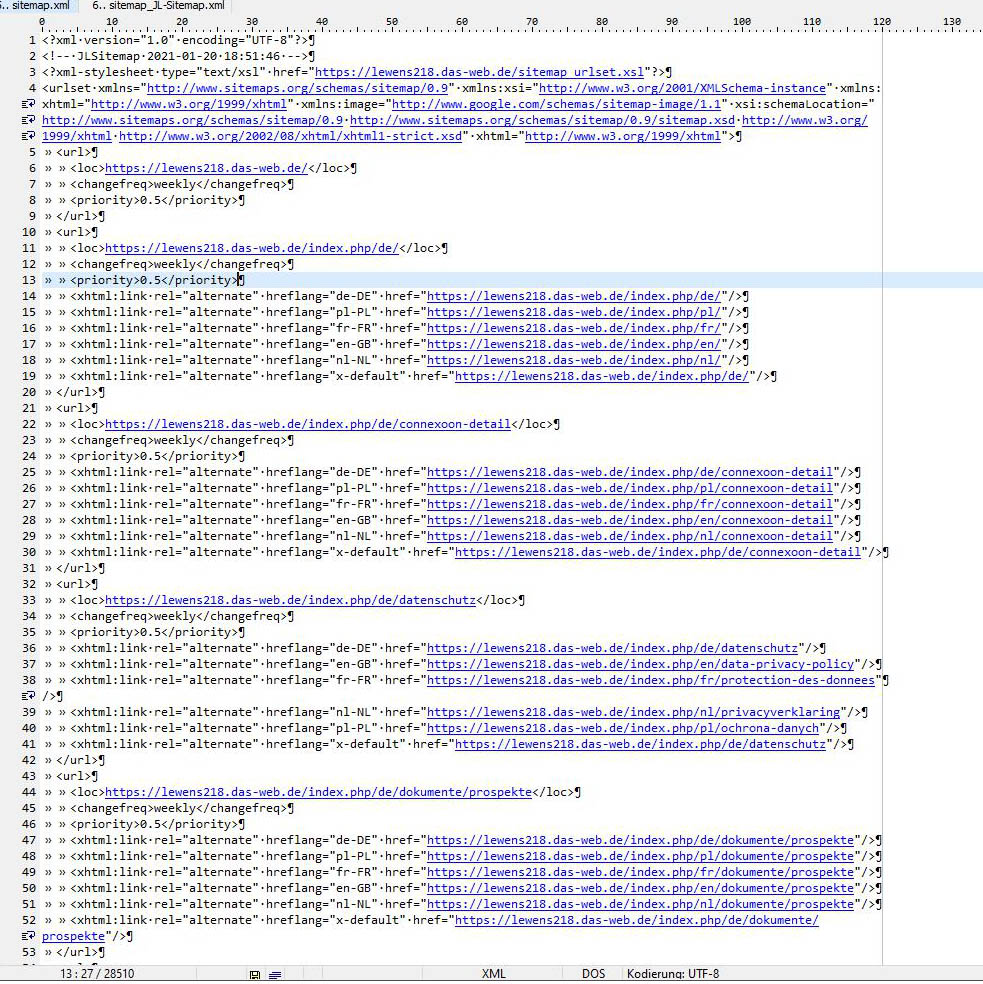This screenshot has height=984, width=983.
Task: Click the lines icon beside the disk icon
Action: point(275,974)
